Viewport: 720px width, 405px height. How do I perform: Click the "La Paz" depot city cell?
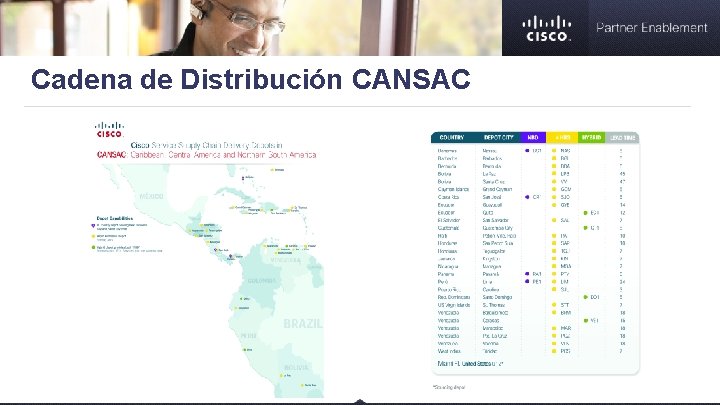(489, 174)
